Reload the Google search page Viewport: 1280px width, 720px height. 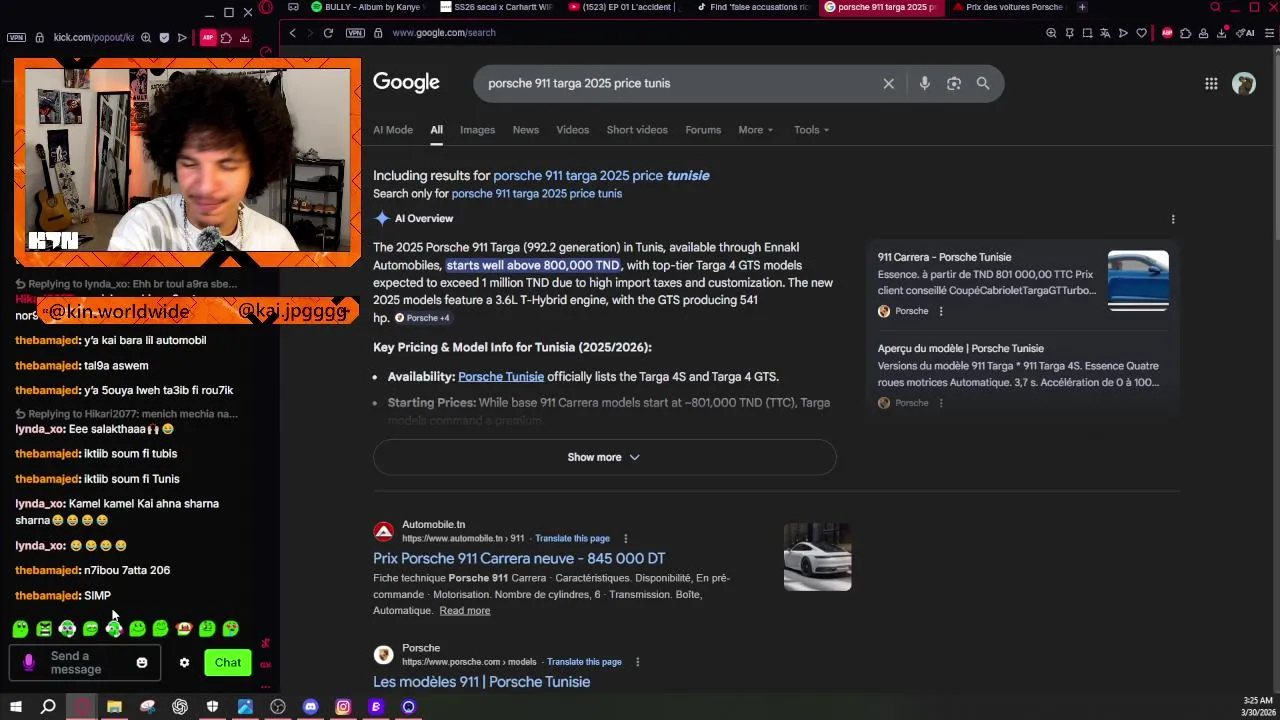[x=327, y=33]
